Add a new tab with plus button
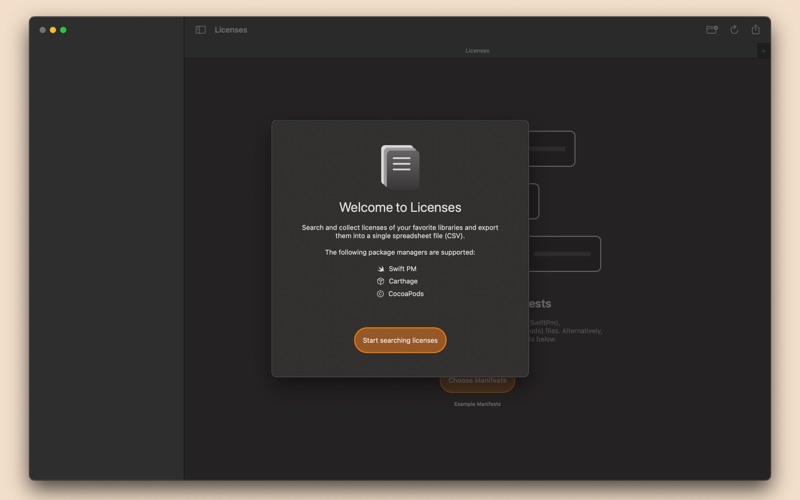Screen dimensions: 800x500 [763, 51]
